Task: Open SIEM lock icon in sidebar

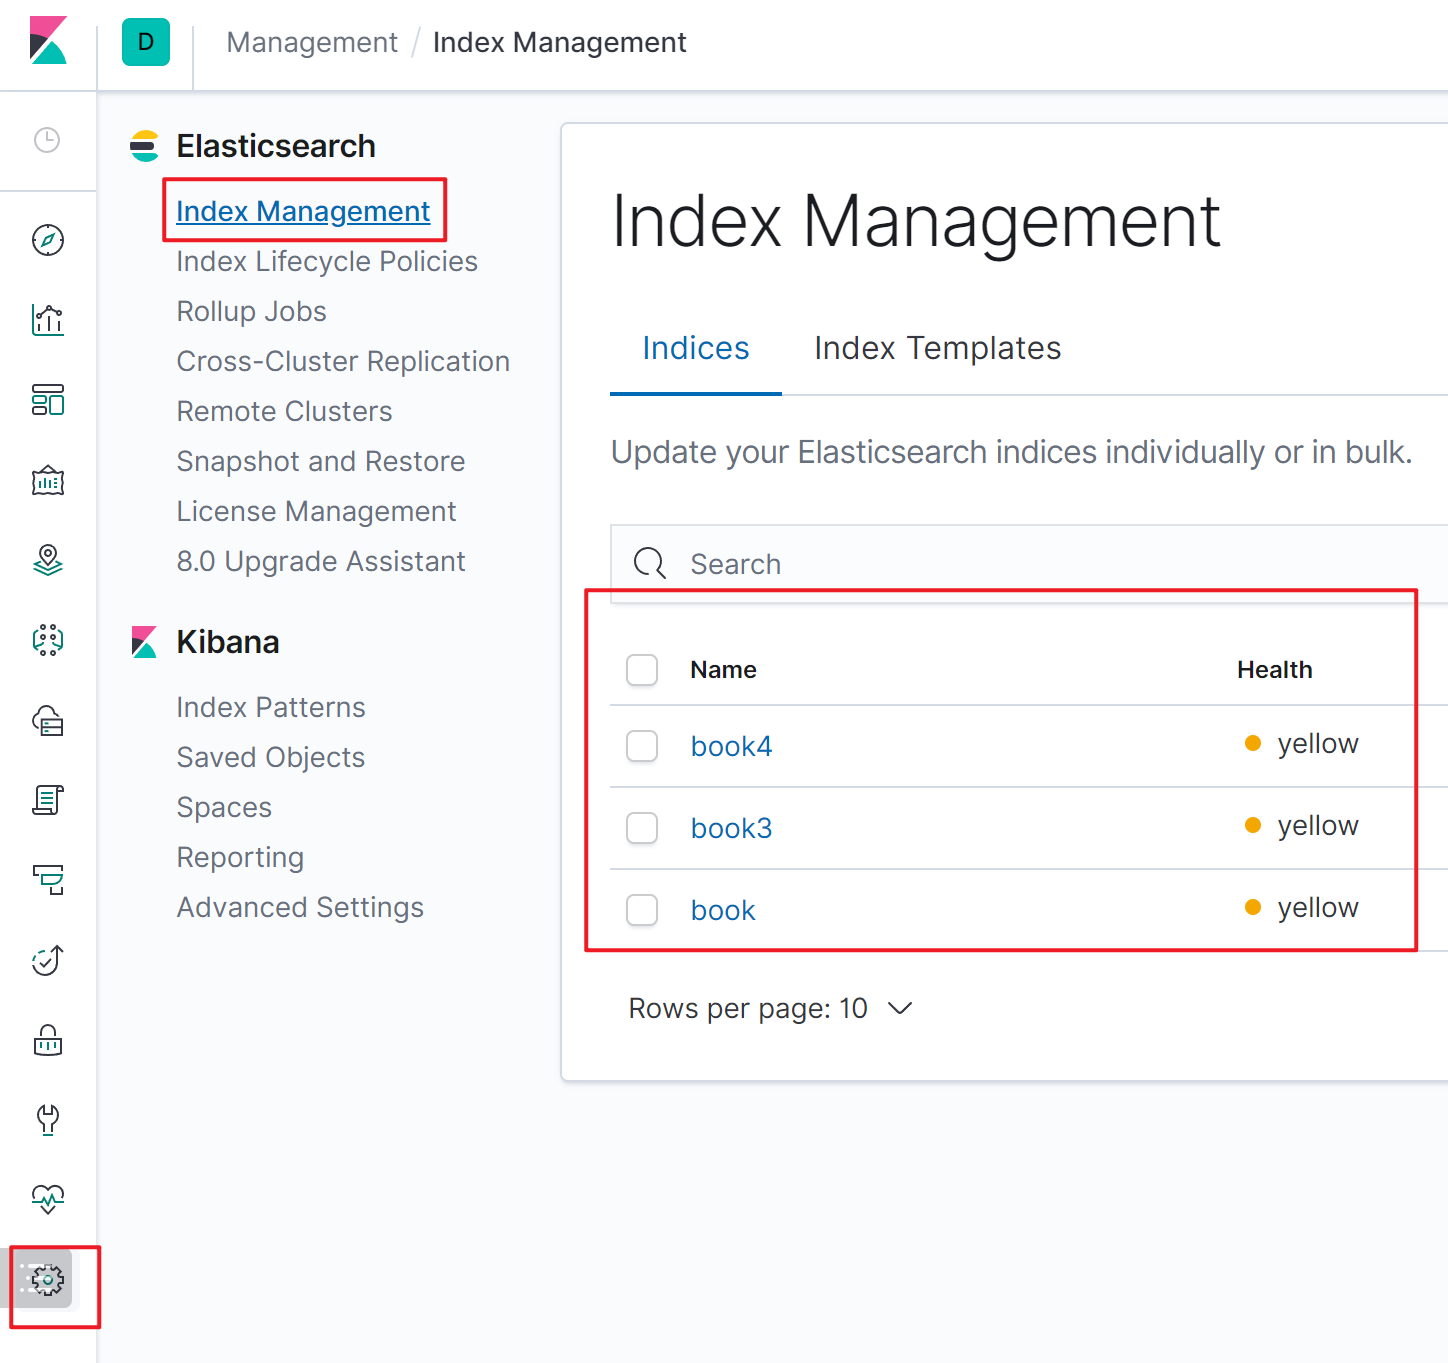Action: [48, 1040]
